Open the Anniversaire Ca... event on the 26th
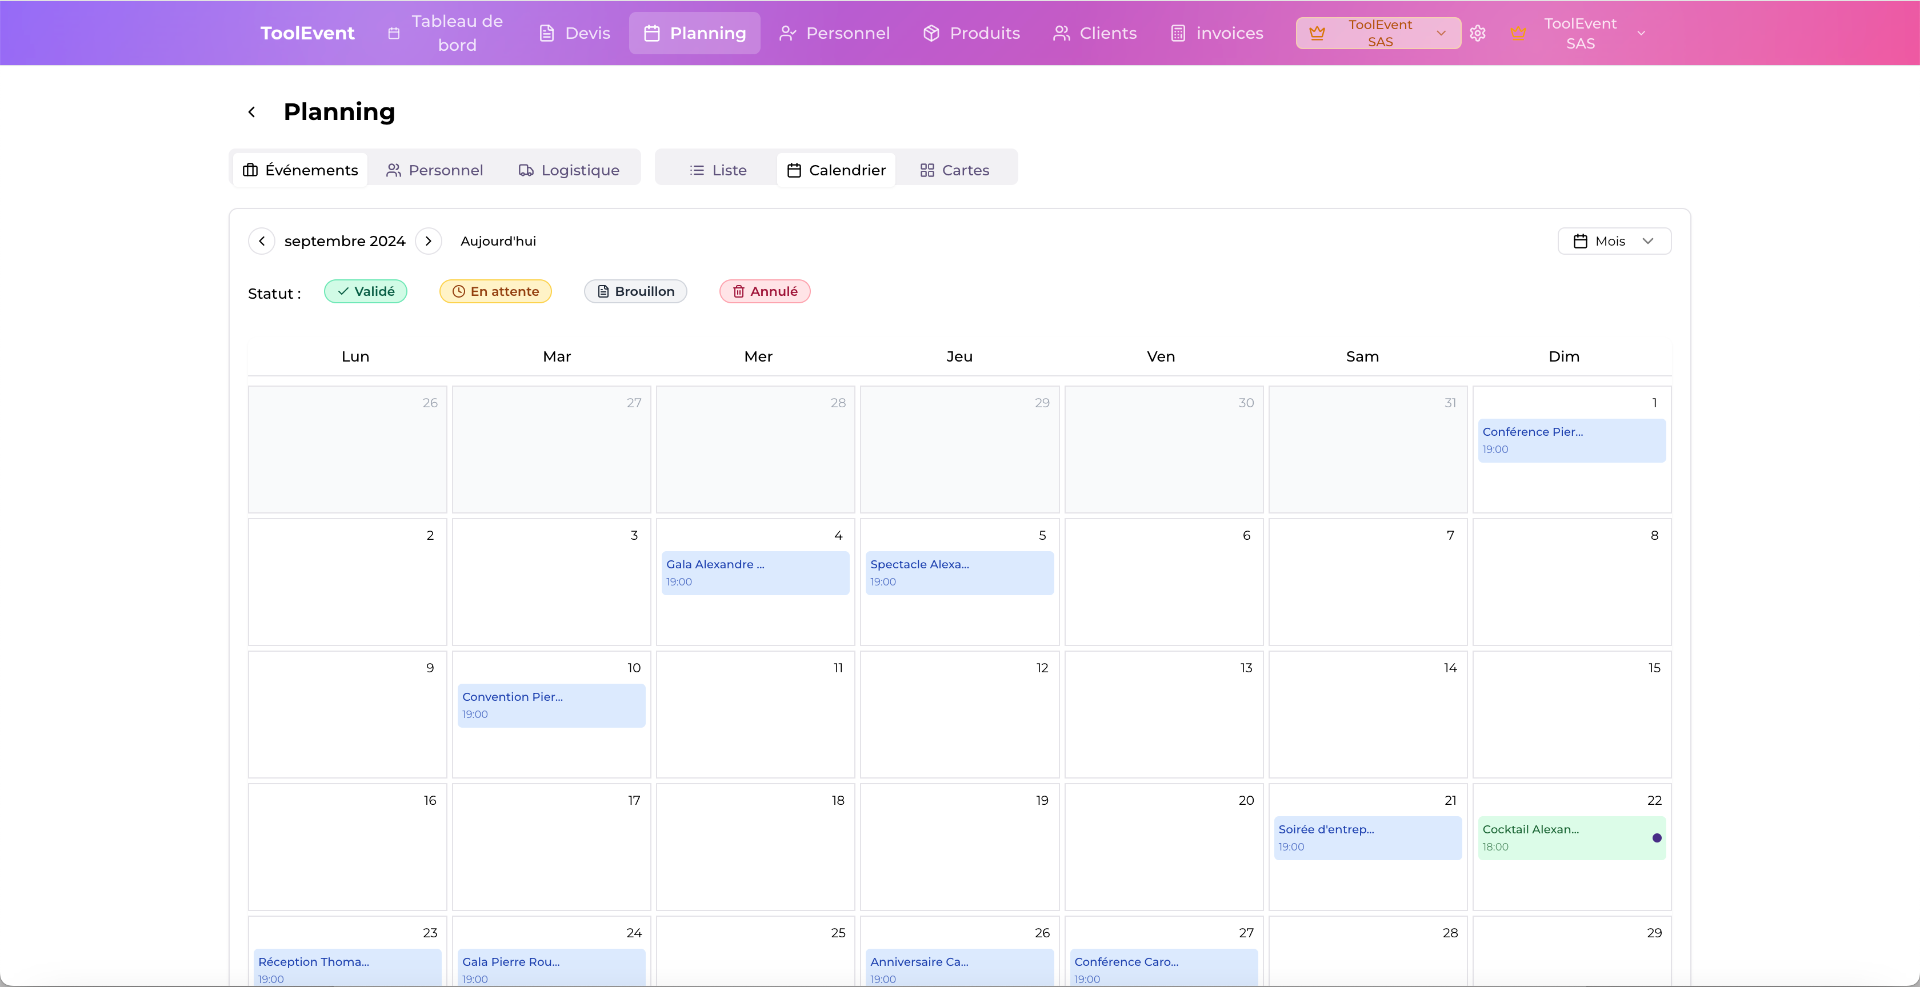 (x=959, y=968)
